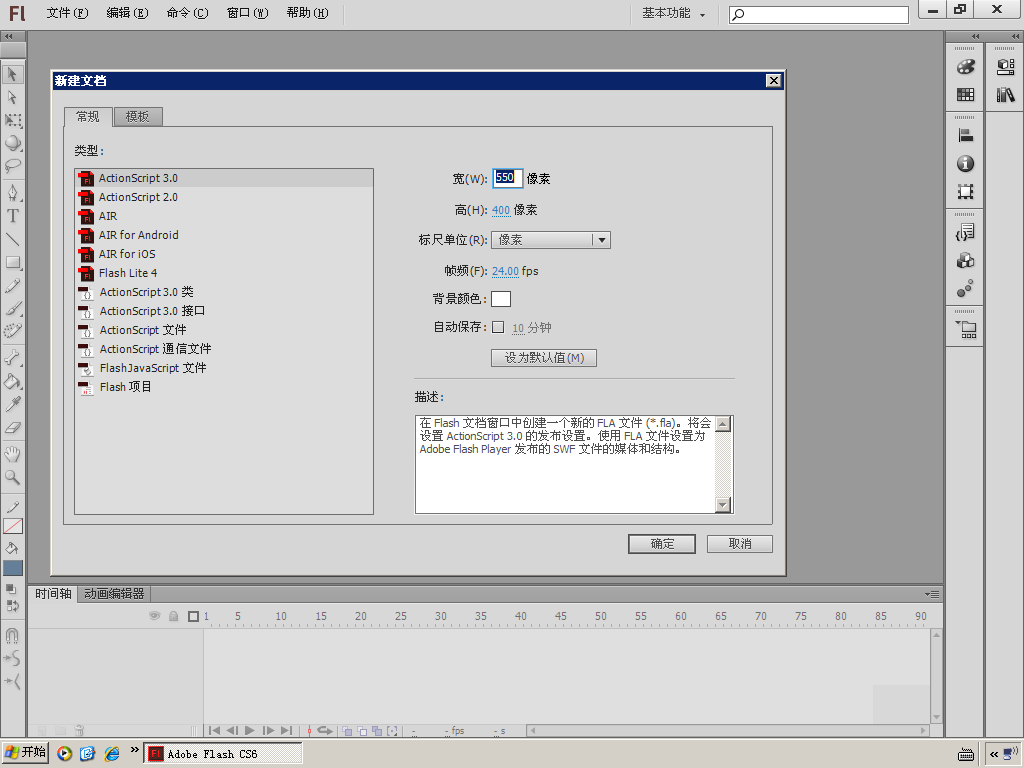This screenshot has height=768, width=1024.
Task: Open the Project panel icon
Action: point(965,329)
